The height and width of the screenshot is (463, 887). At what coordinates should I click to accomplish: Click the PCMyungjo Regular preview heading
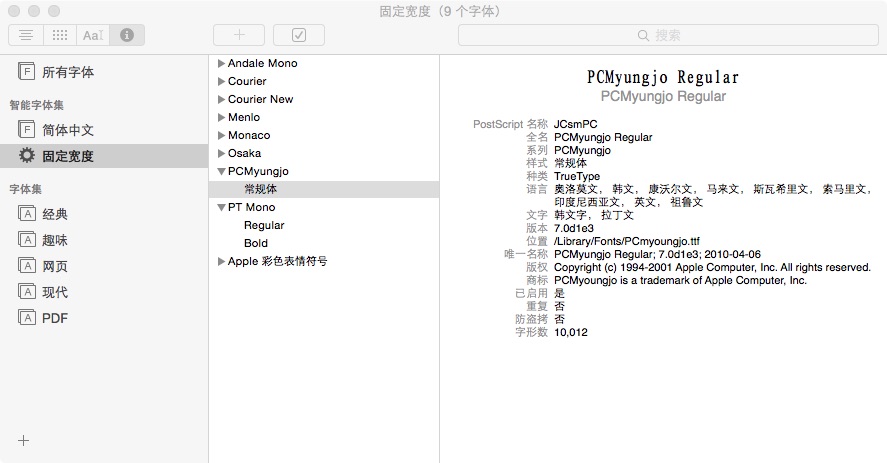tap(663, 77)
